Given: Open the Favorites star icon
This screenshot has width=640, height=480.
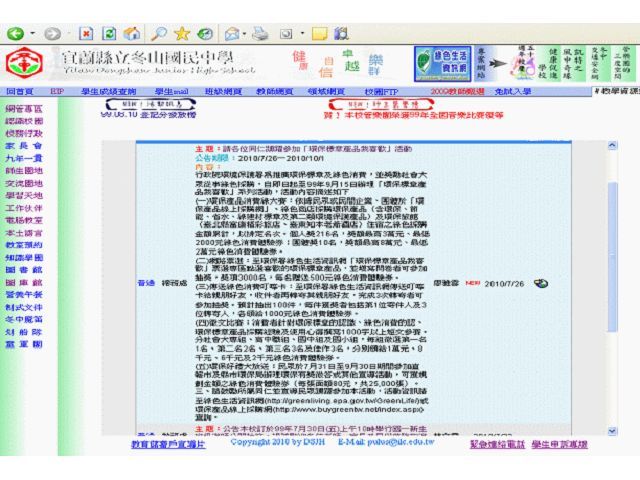Looking at the screenshot, I should click(x=184, y=33).
